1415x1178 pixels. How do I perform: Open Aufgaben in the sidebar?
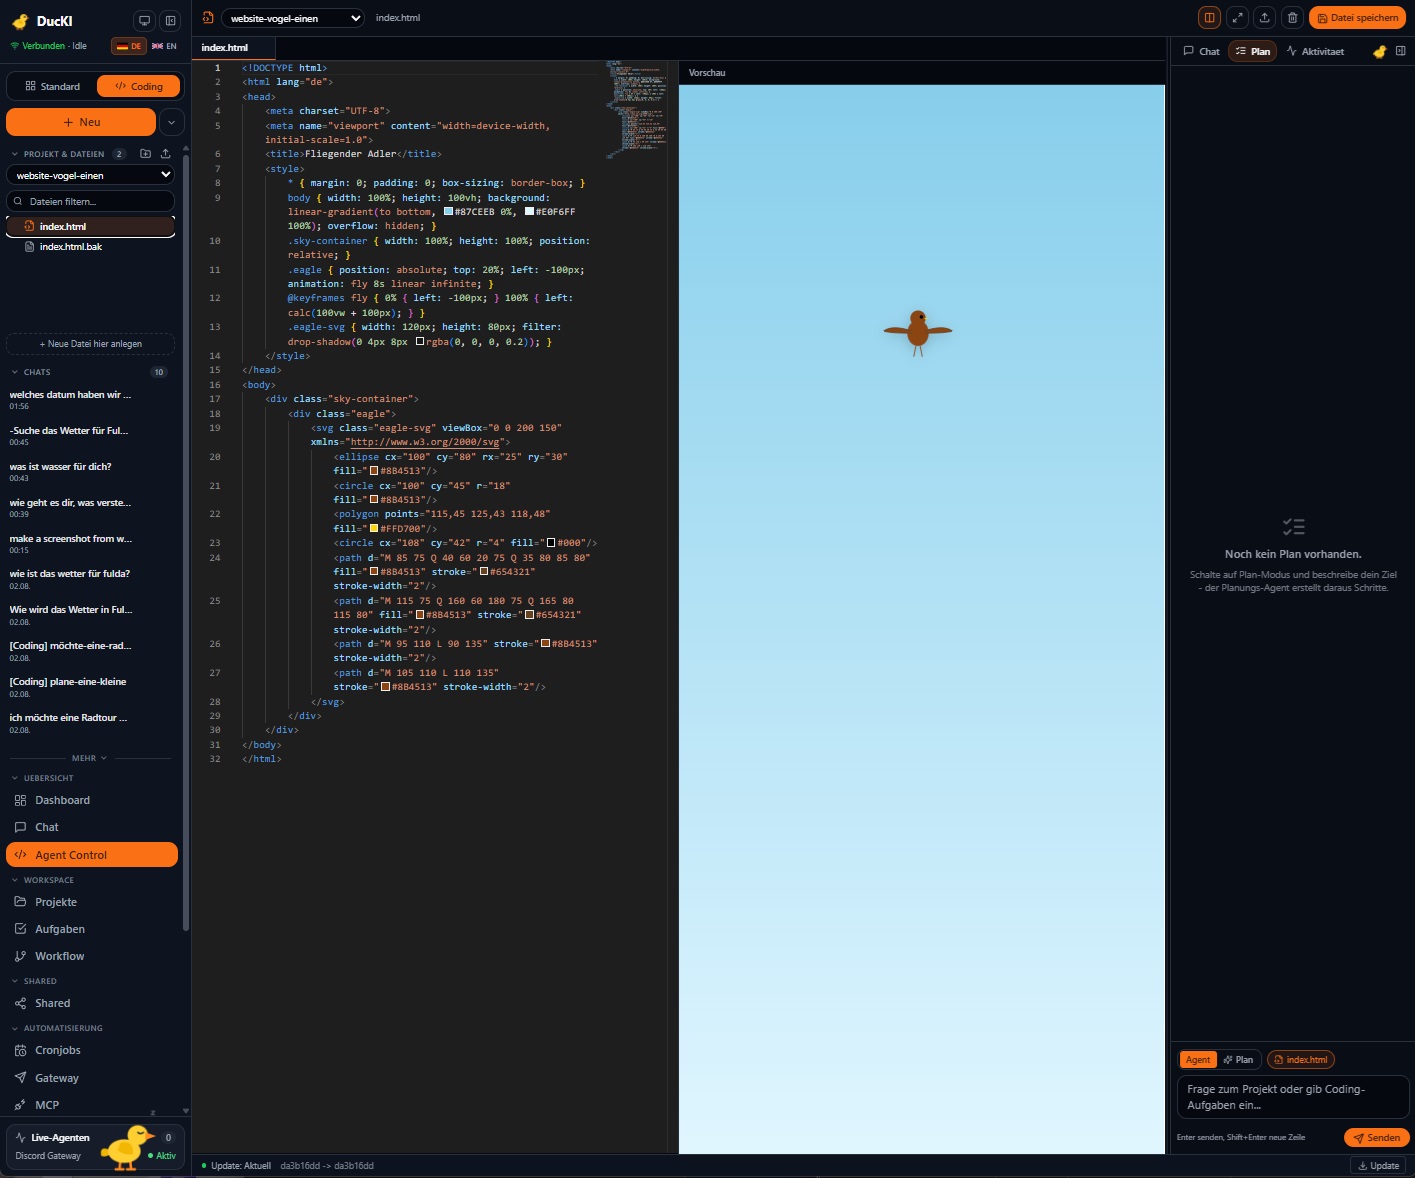click(94, 929)
